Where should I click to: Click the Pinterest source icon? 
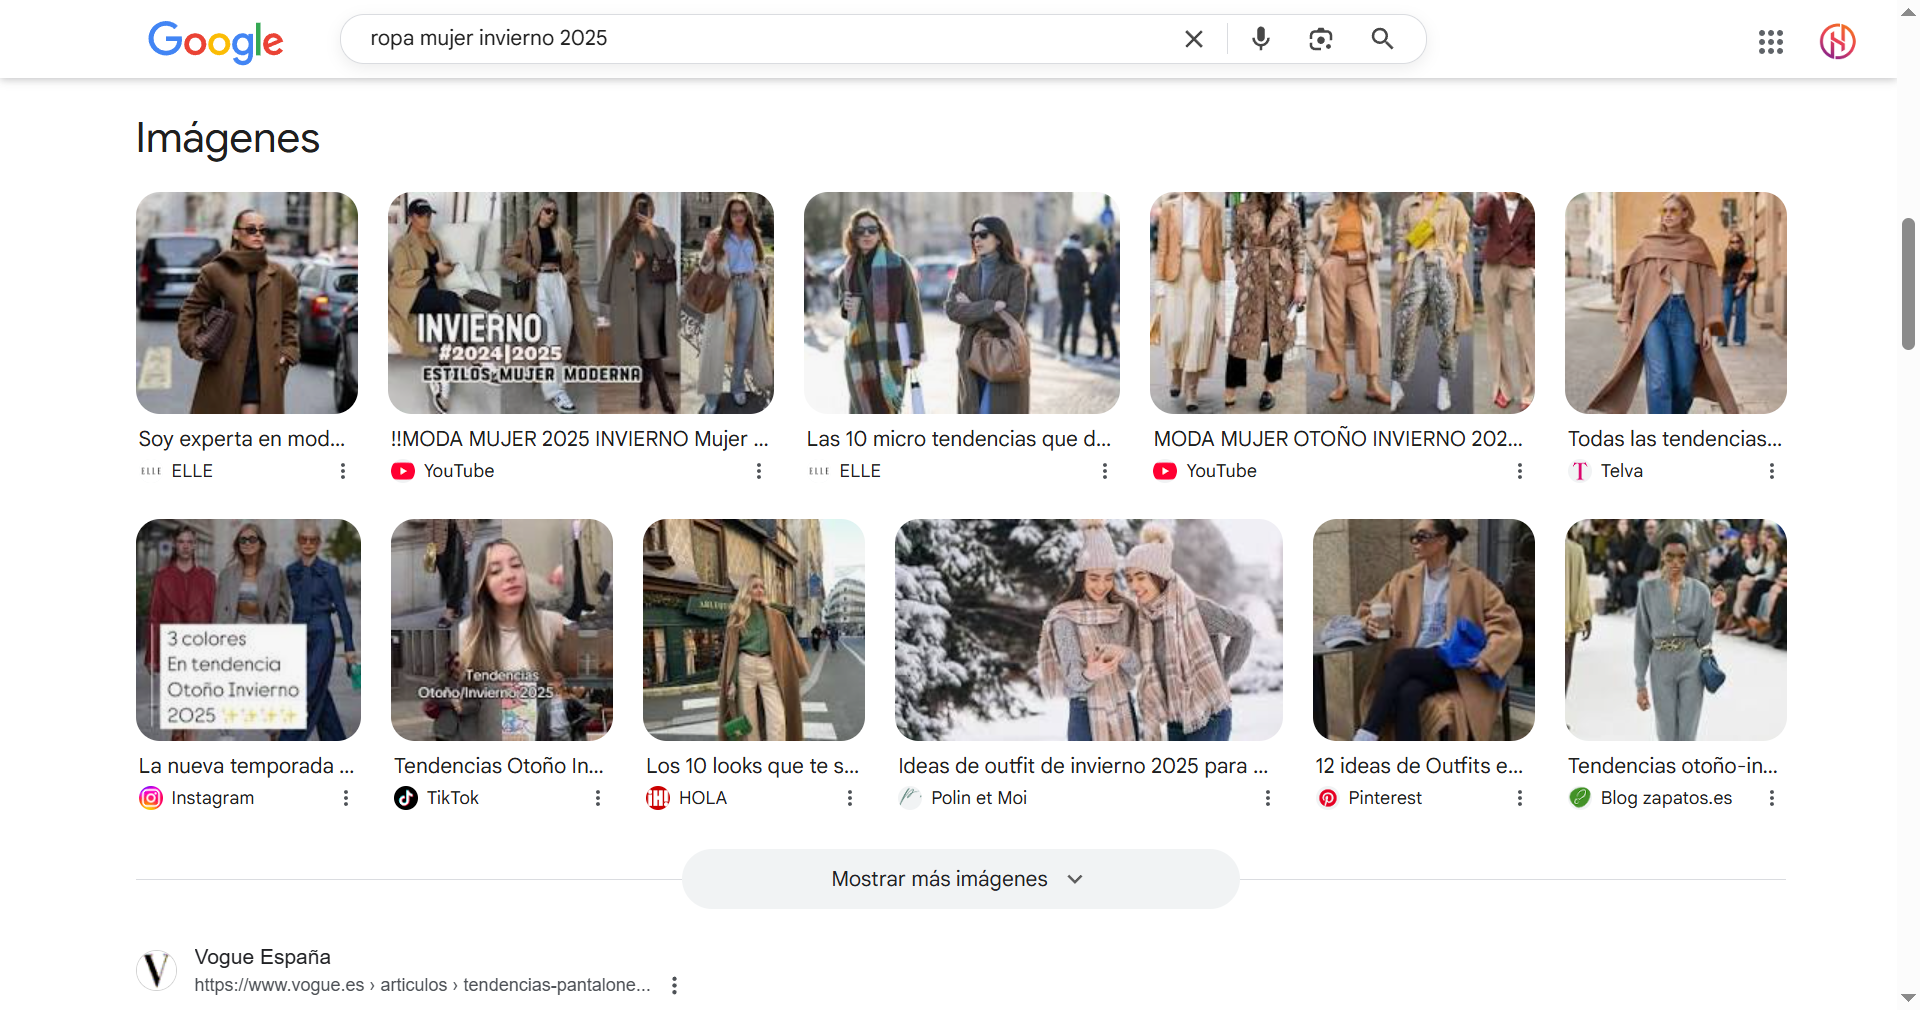[x=1328, y=798]
